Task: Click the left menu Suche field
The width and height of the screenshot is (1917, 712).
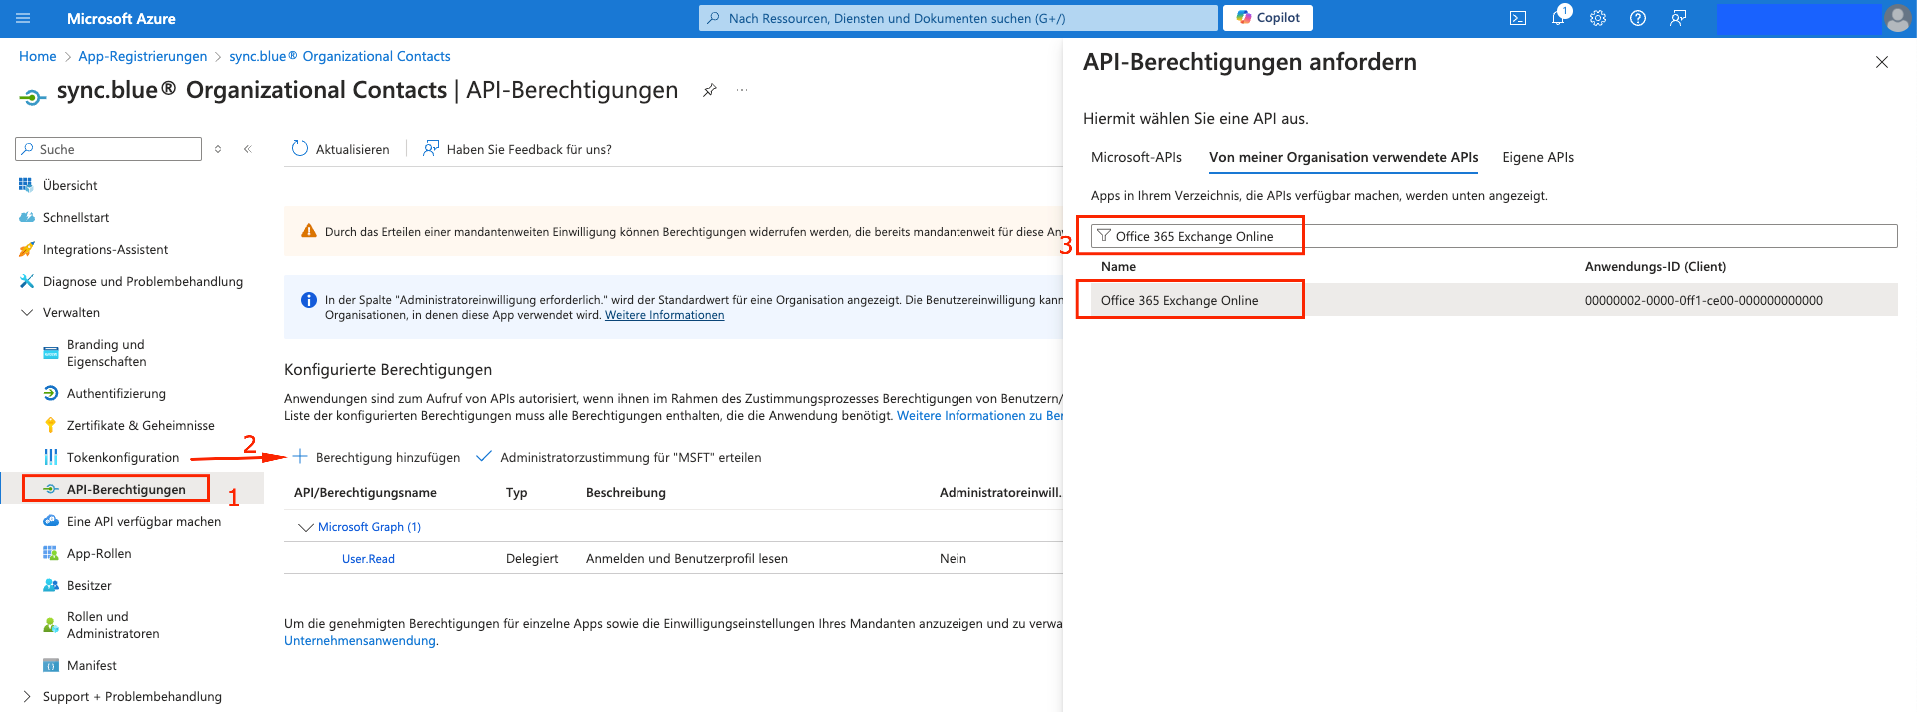Action: pos(109,149)
